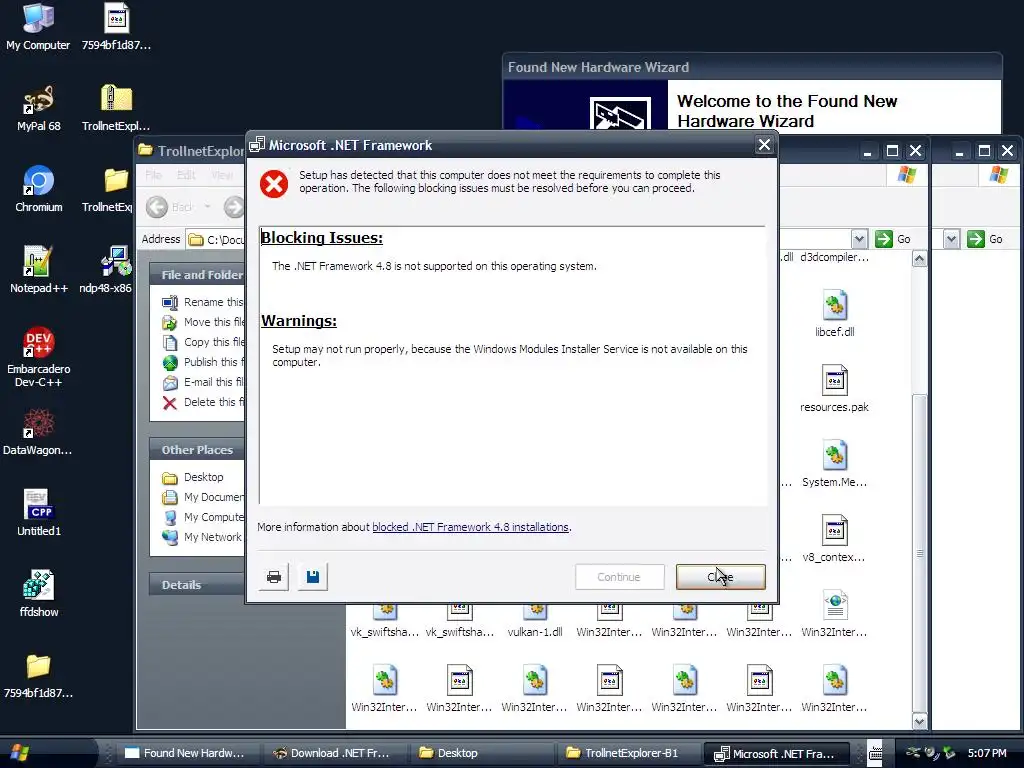
Task: Open the Edit menu in Explorer
Action: (x=186, y=175)
